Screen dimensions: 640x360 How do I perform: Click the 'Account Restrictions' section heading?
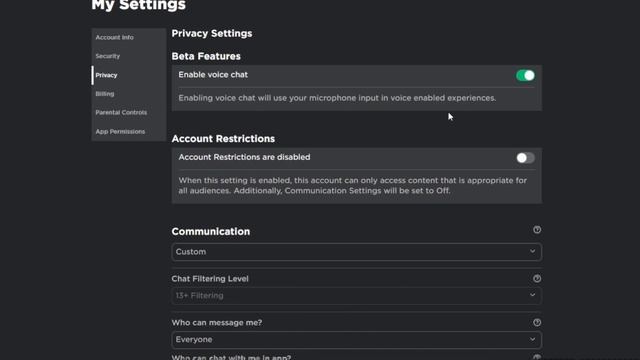click(223, 139)
